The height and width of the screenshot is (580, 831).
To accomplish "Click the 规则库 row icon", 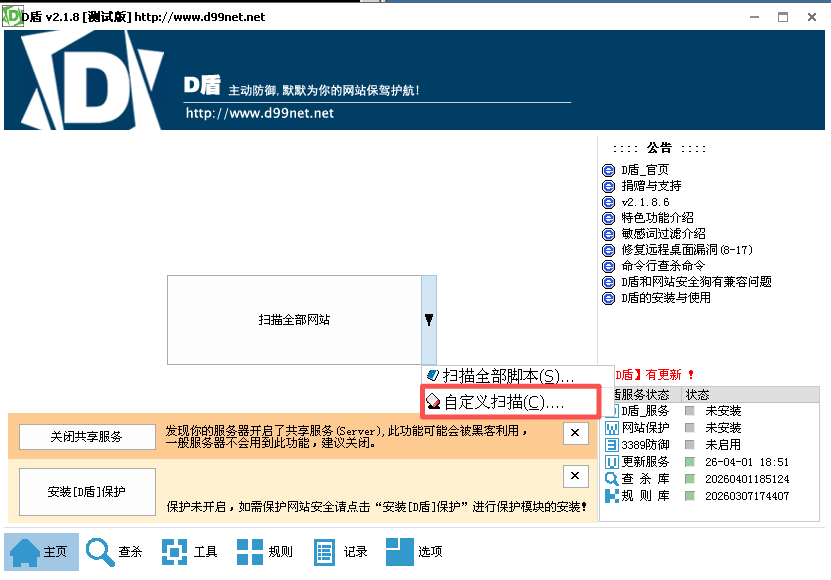I will [612, 496].
